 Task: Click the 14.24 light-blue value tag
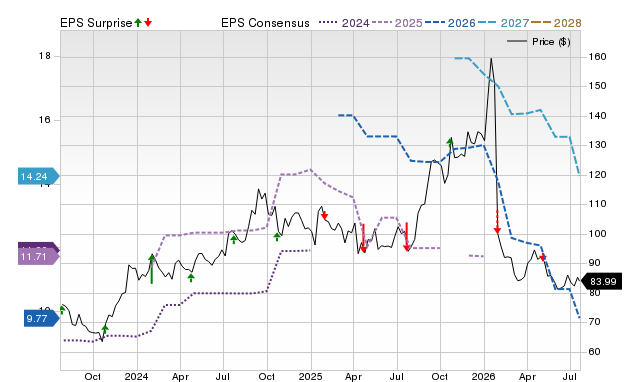(x=38, y=176)
